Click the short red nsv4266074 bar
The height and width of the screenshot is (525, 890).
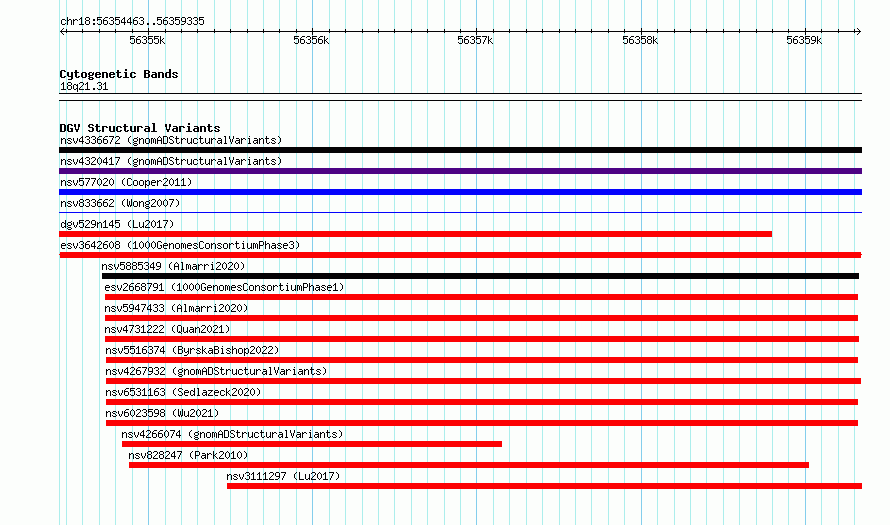pos(312,444)
